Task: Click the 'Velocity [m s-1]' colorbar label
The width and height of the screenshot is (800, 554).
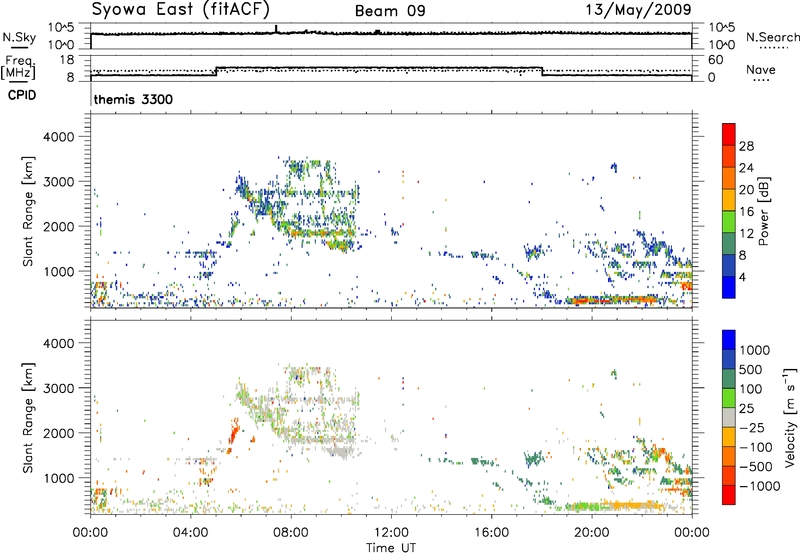Action: point(790,417)
